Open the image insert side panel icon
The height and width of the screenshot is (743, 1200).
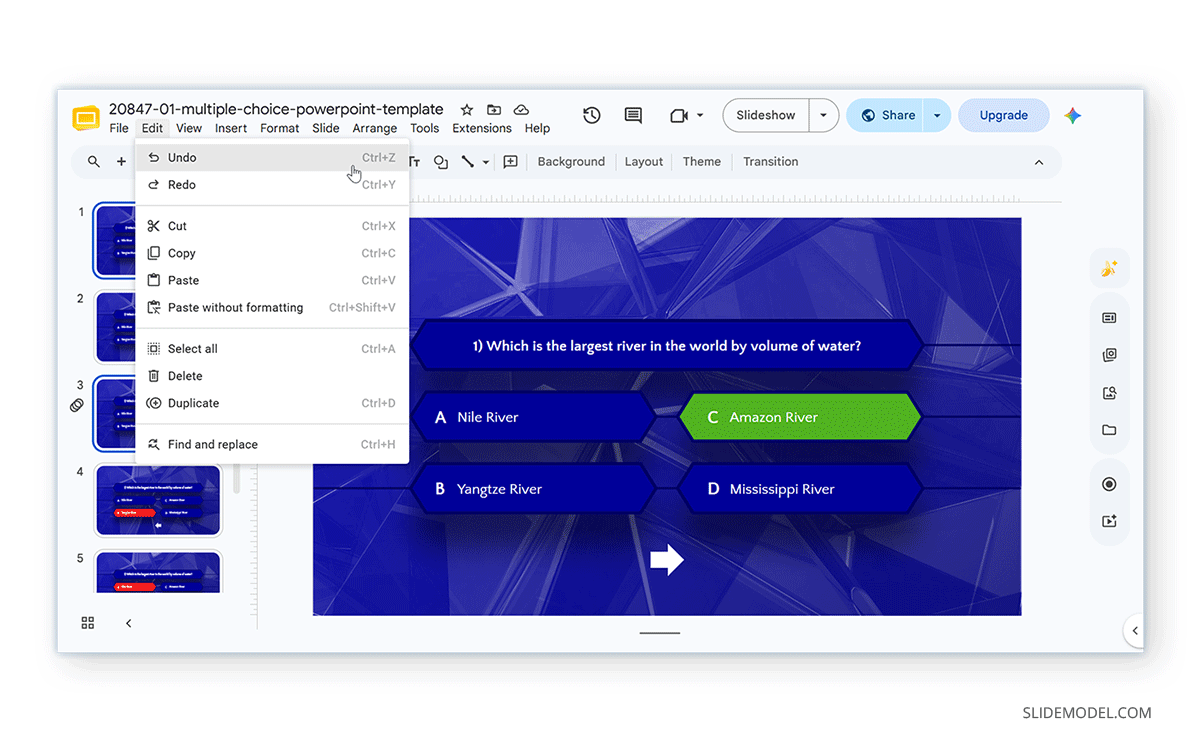coord(1109,393)
